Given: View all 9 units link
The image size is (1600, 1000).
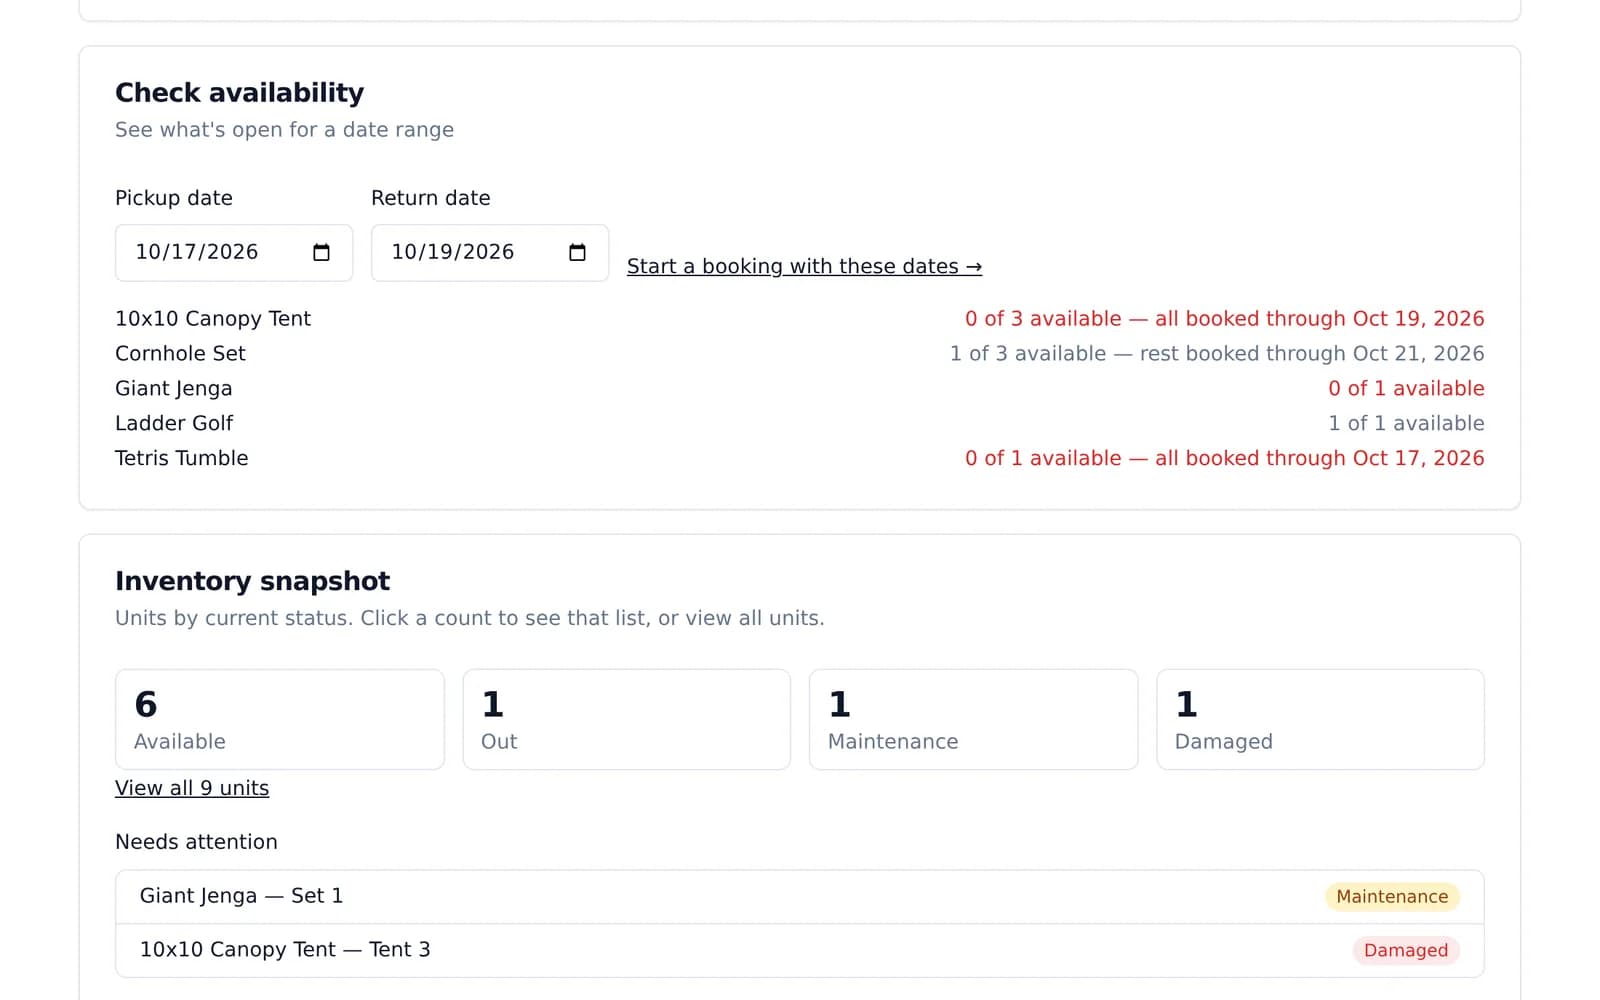Looking at the screenshot, I should click(x=192, y=788).
